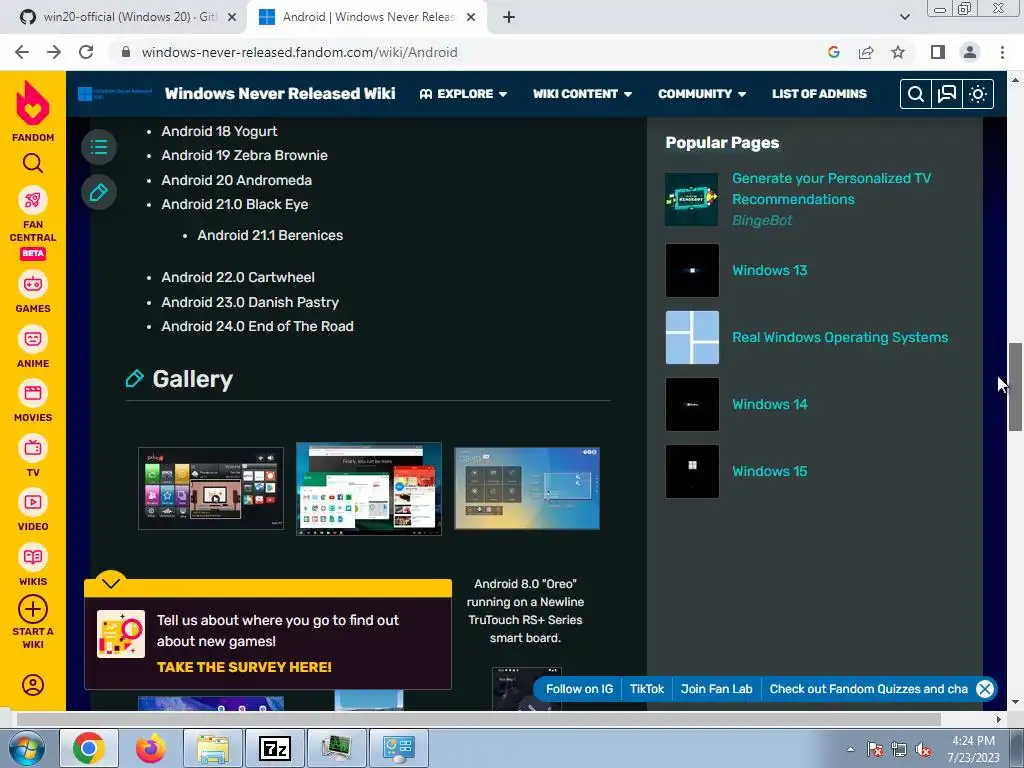Open the Windows 15 popular page link

[769, 472]
